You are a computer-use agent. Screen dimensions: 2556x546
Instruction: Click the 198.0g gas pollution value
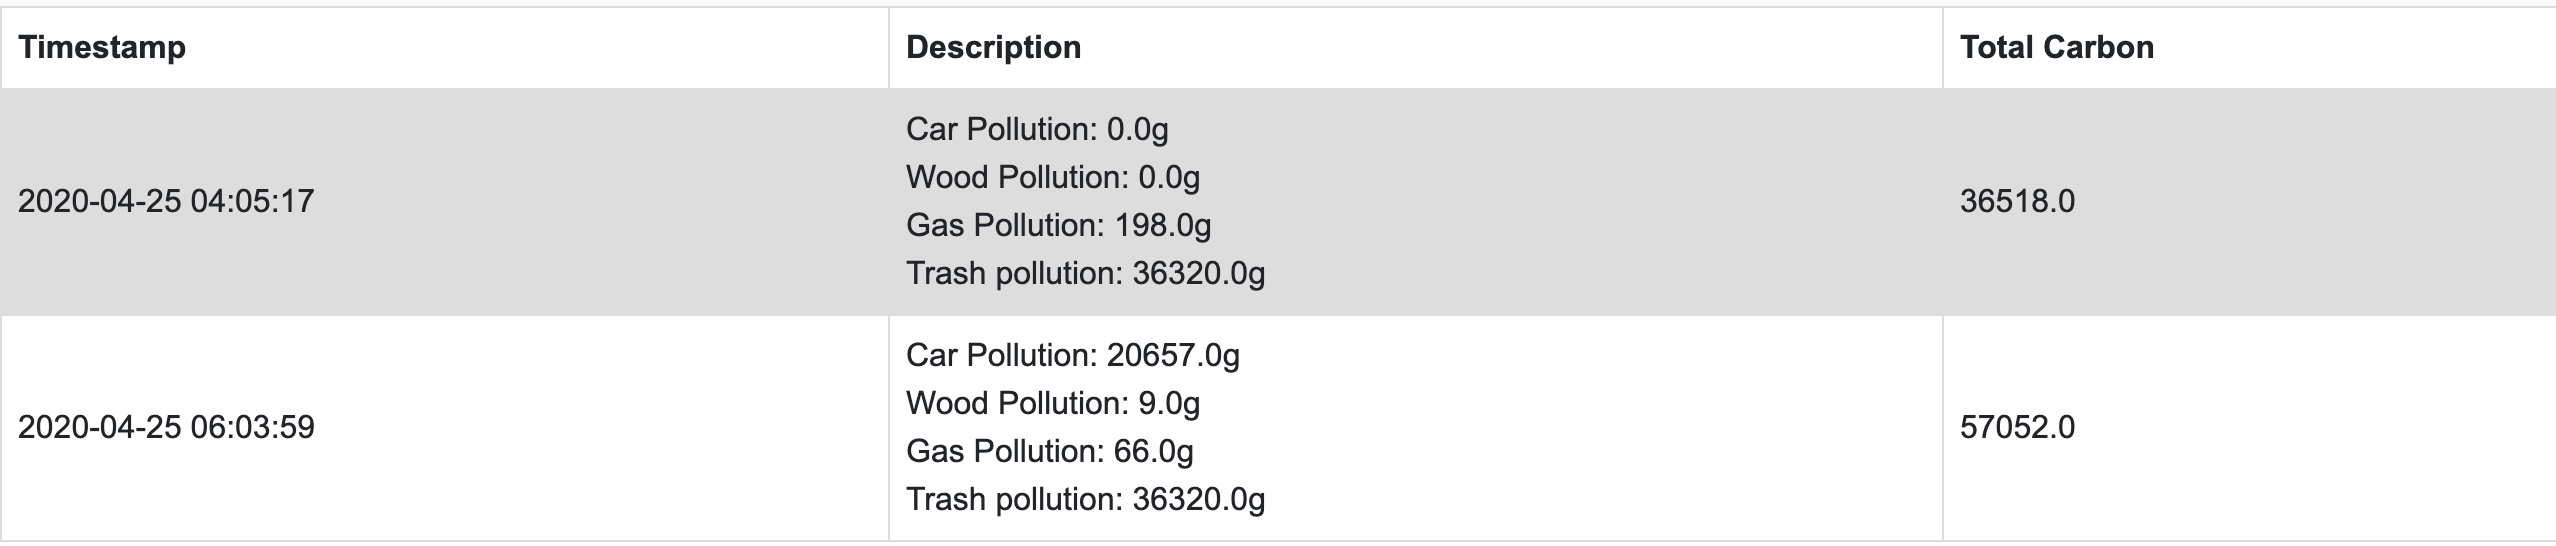click(1162, 225)
